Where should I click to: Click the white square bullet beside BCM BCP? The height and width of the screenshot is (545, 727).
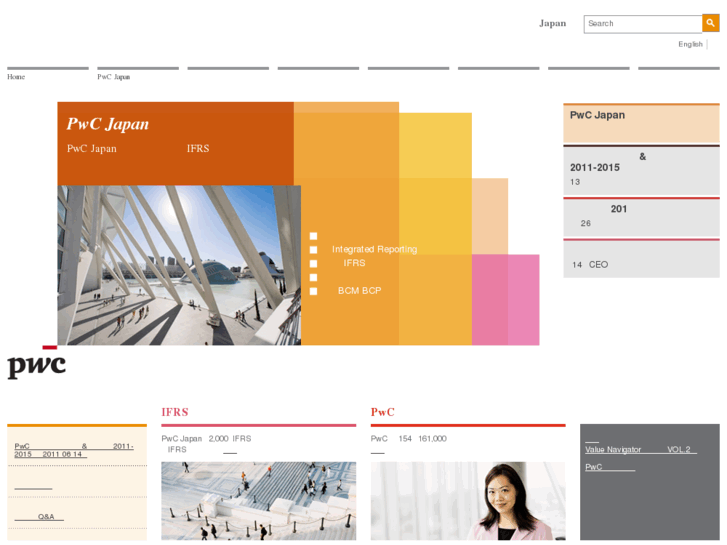point(313,291)
